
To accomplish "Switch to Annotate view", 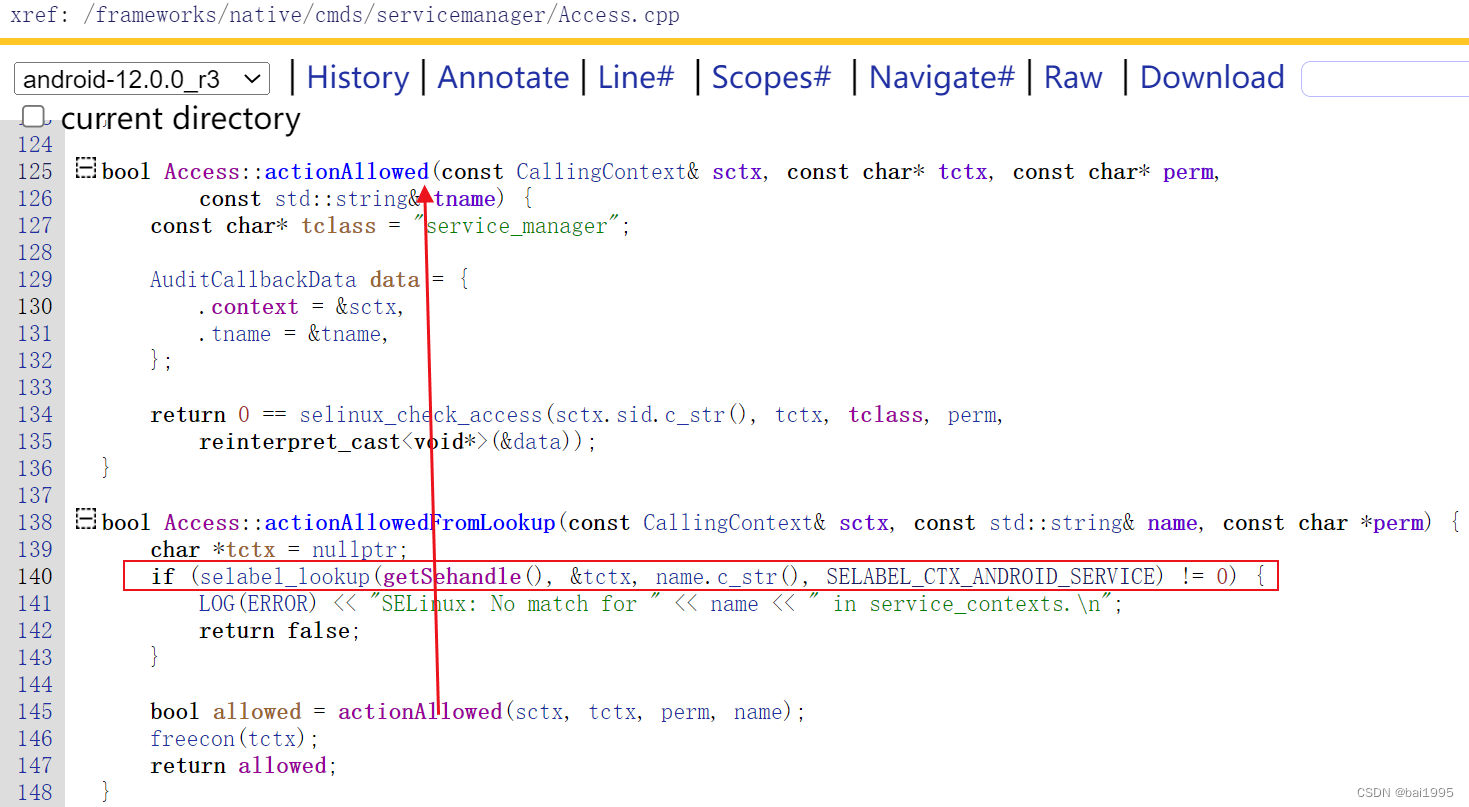I will (503, 77).
